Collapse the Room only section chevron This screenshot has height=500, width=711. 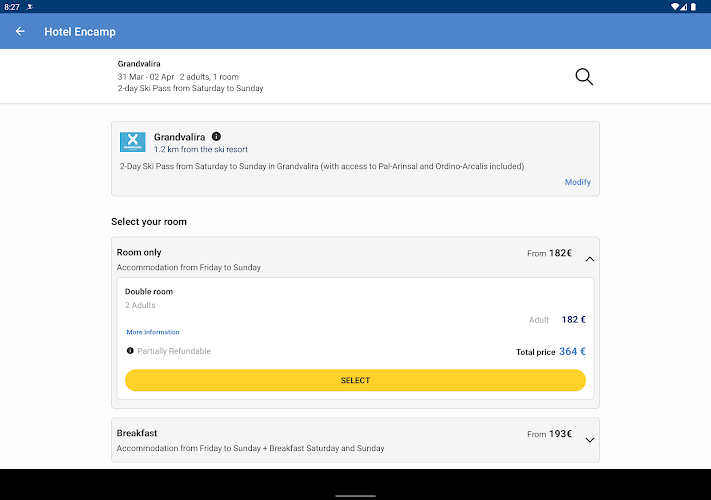click(x=589, y=259)
